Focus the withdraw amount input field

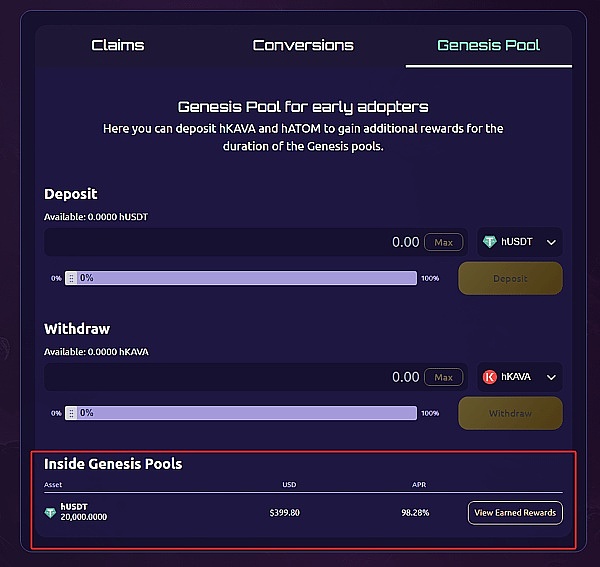pyautogui.click(x=230, y=377)
